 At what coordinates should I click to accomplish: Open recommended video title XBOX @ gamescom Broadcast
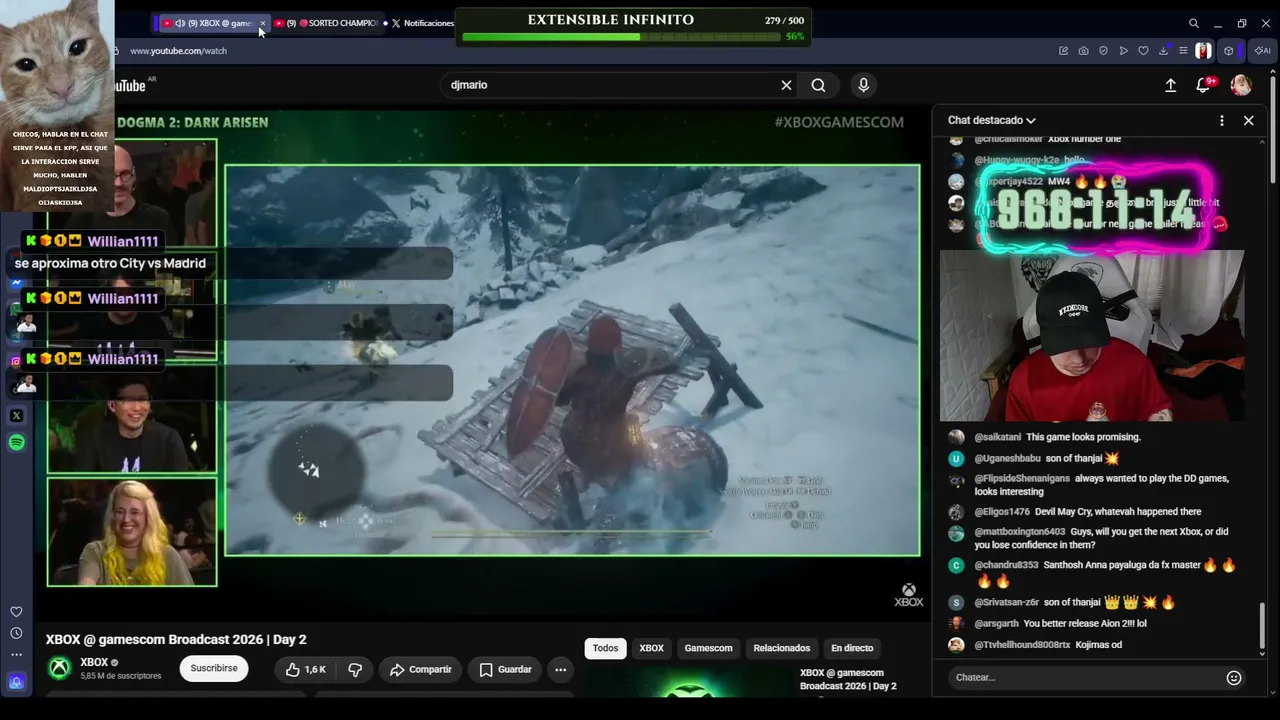click(848, 680)
